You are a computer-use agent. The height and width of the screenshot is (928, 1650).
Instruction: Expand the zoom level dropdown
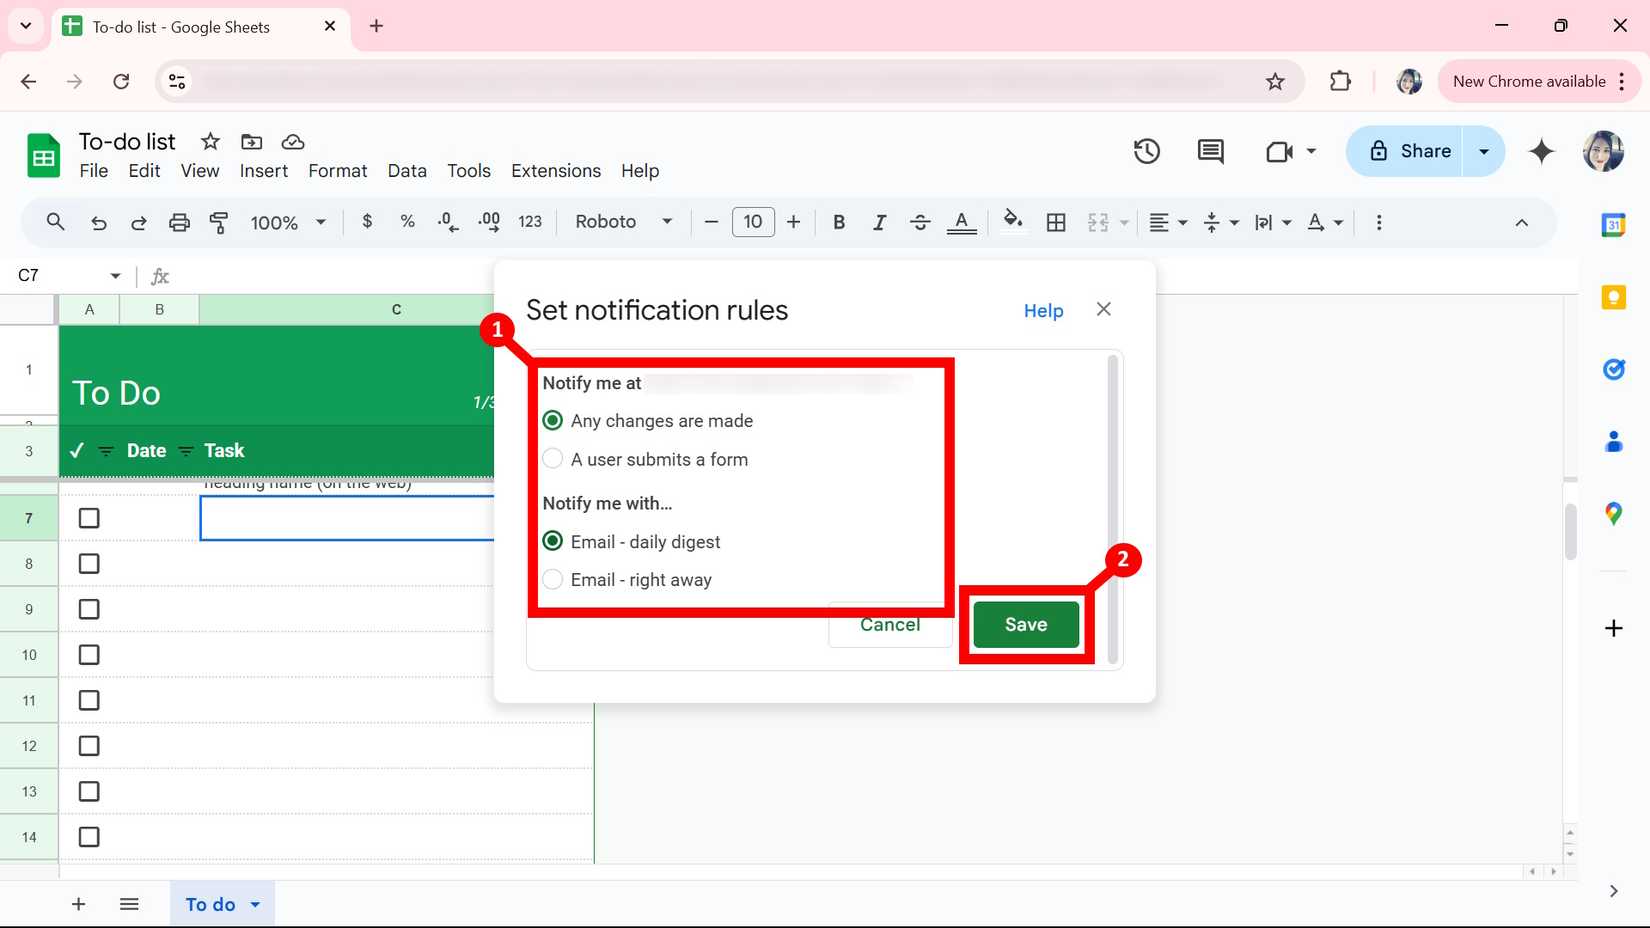tap(320, 222)
